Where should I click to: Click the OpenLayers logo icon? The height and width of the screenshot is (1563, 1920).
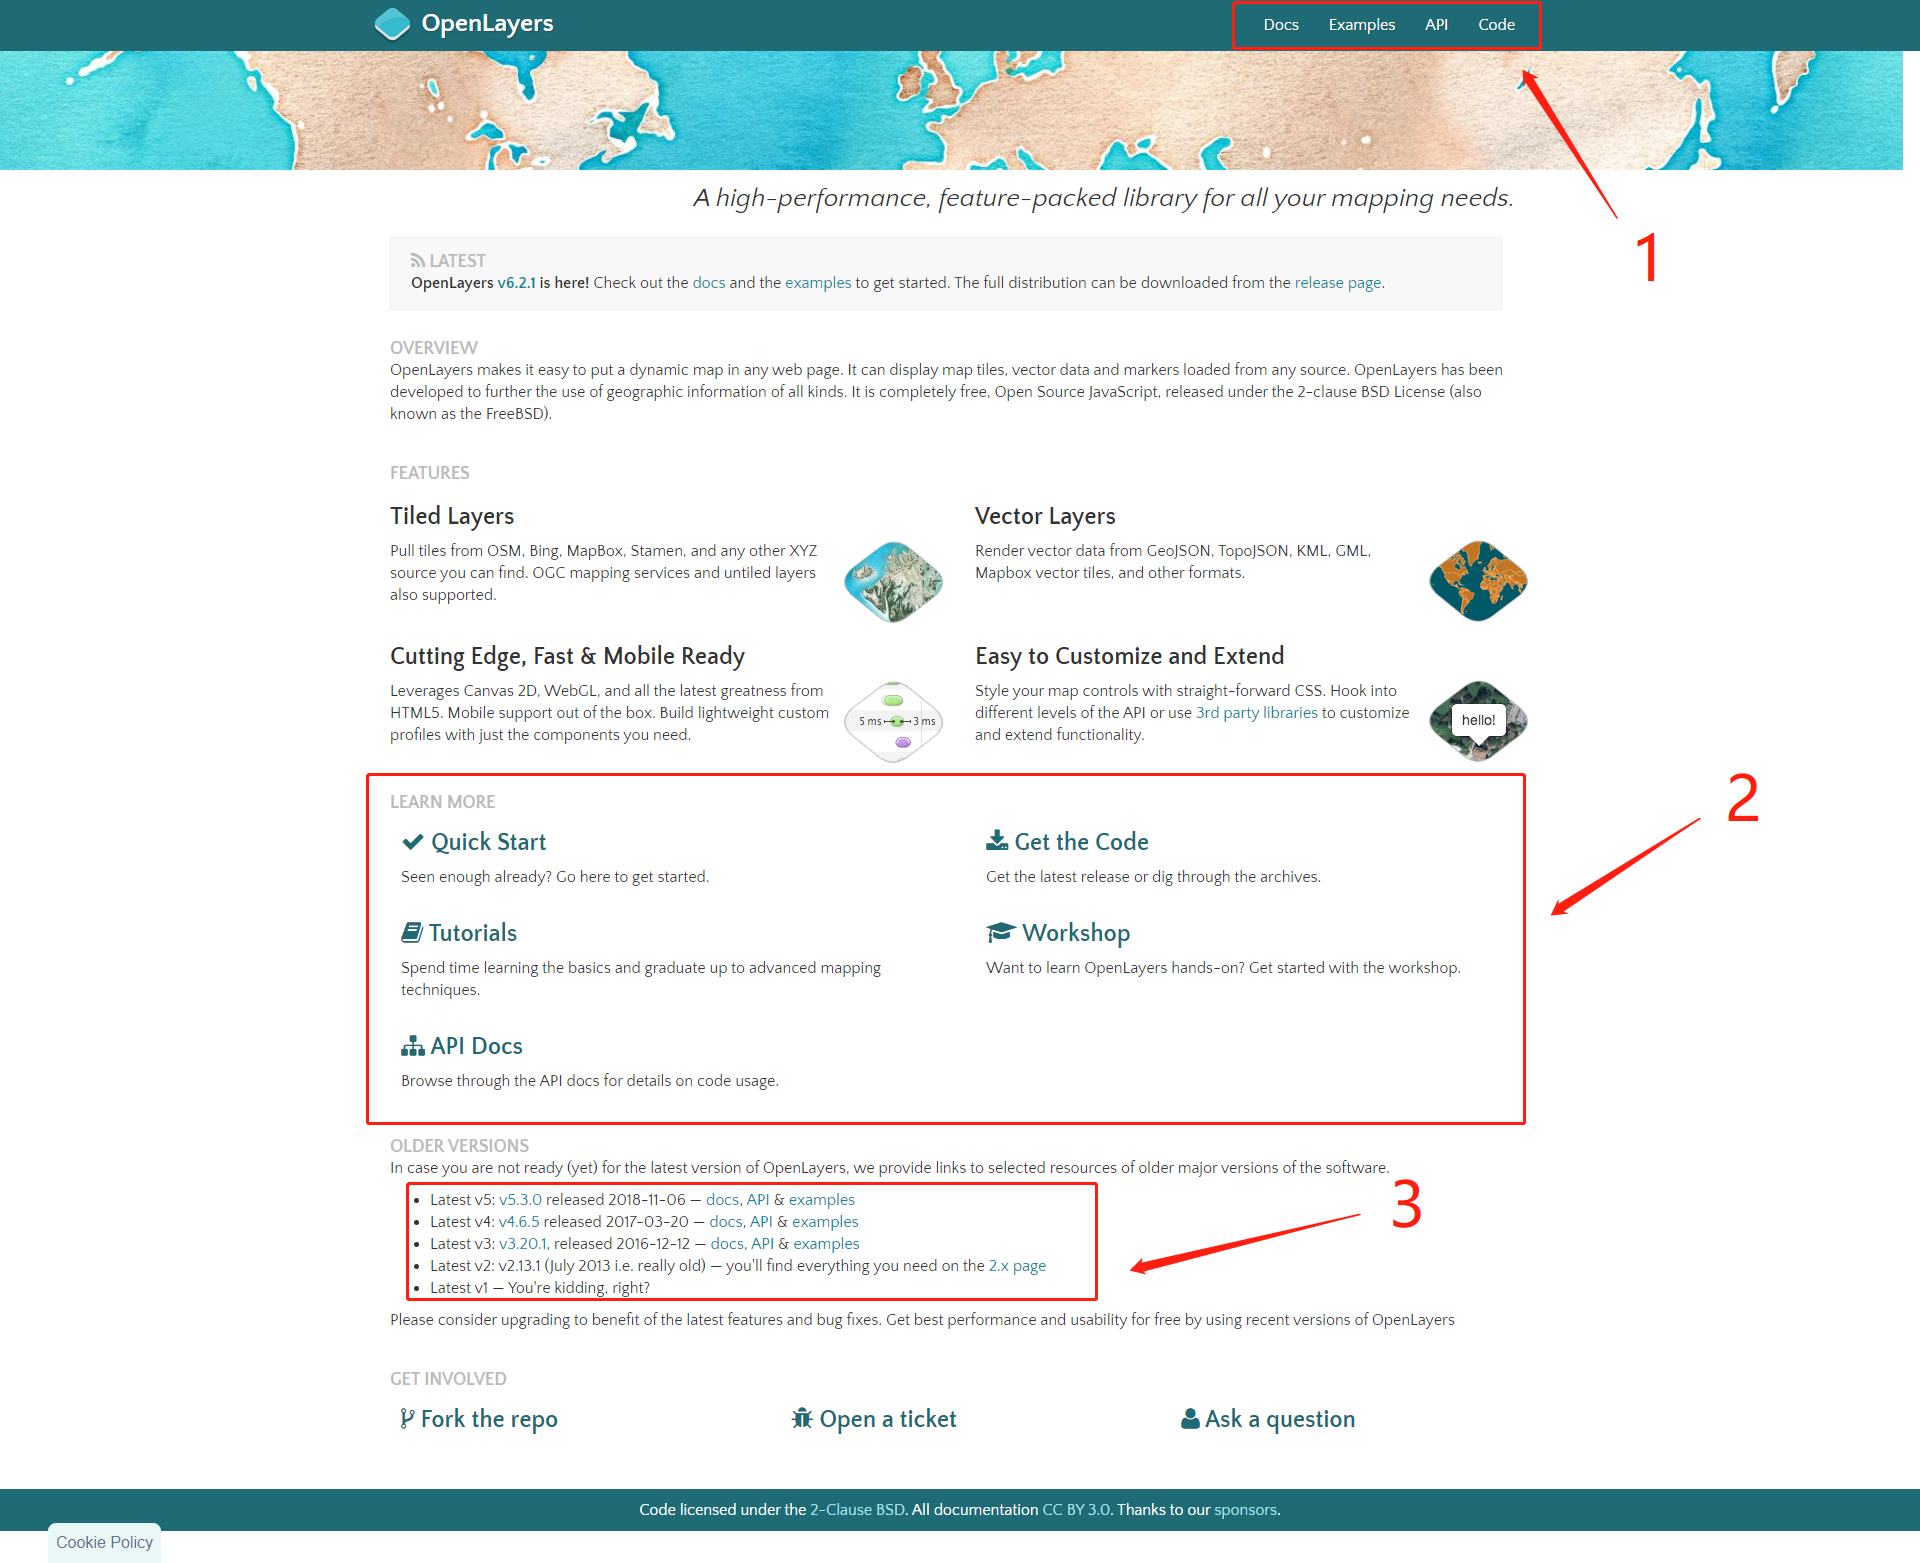[x=392, y=24]
